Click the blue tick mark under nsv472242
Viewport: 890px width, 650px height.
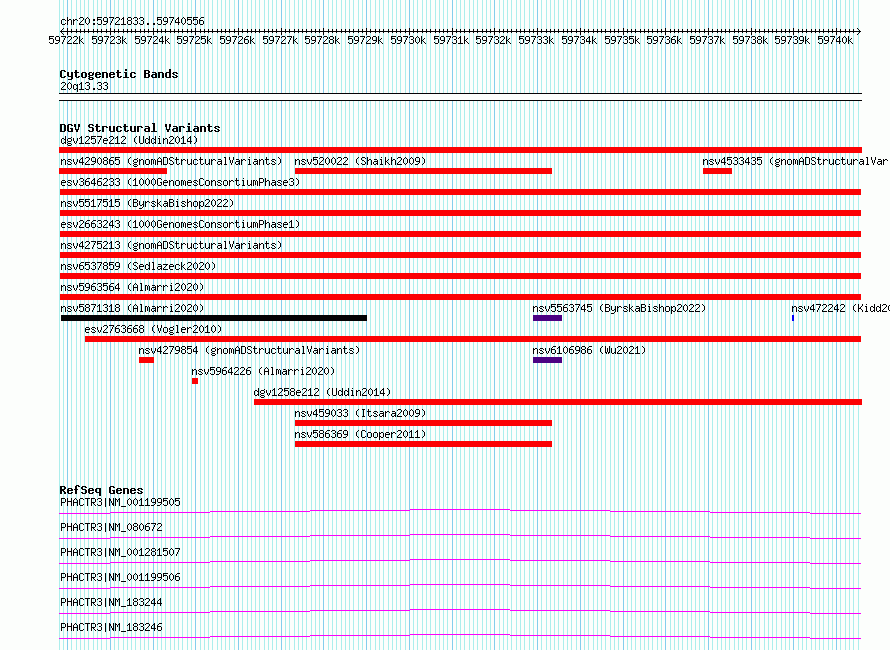(792, 318)
